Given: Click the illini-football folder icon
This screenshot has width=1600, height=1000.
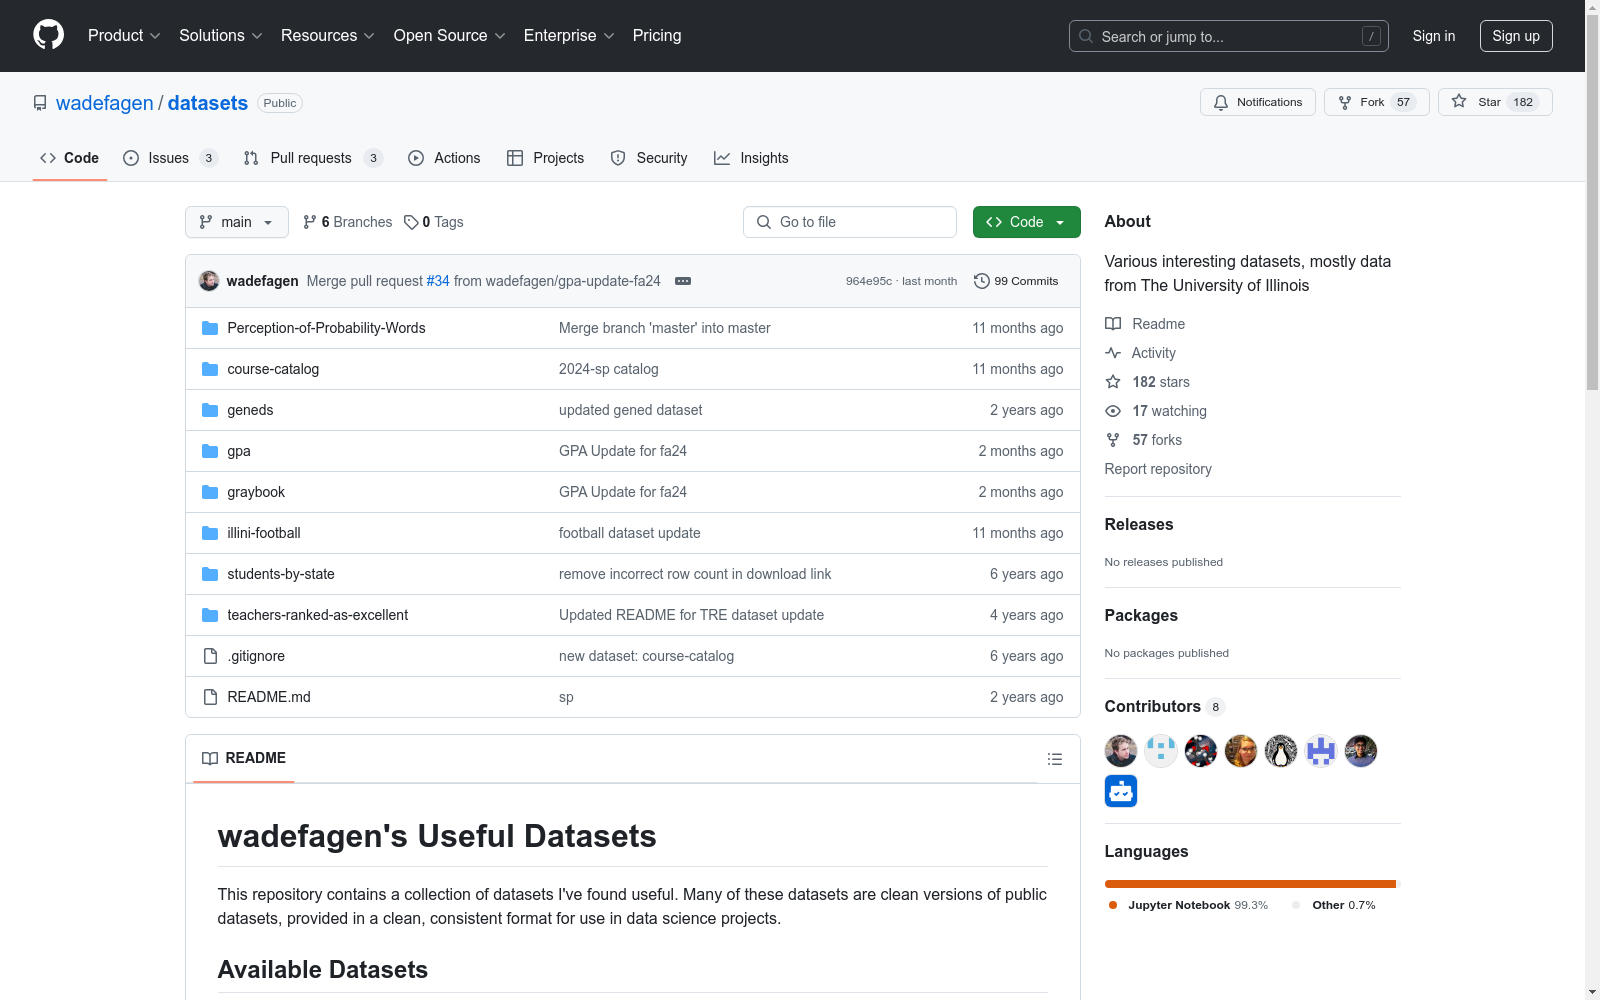Looking at the screenshot, I should [210, 533].
